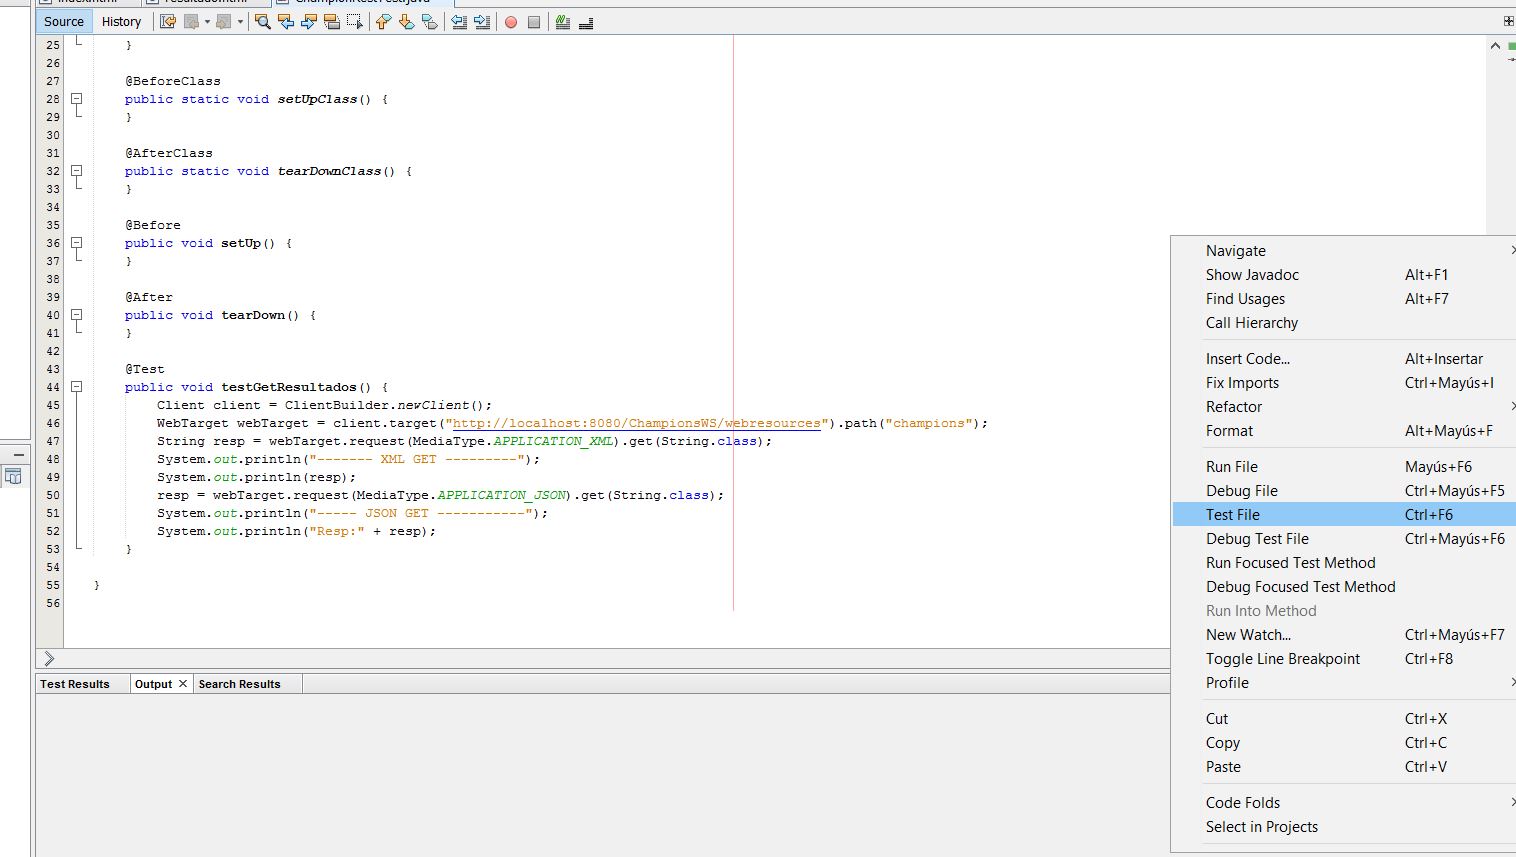Click the Comment lines toolbar icon
The height and width of the screenshot is (857, 1516).
tap(561, 21)
